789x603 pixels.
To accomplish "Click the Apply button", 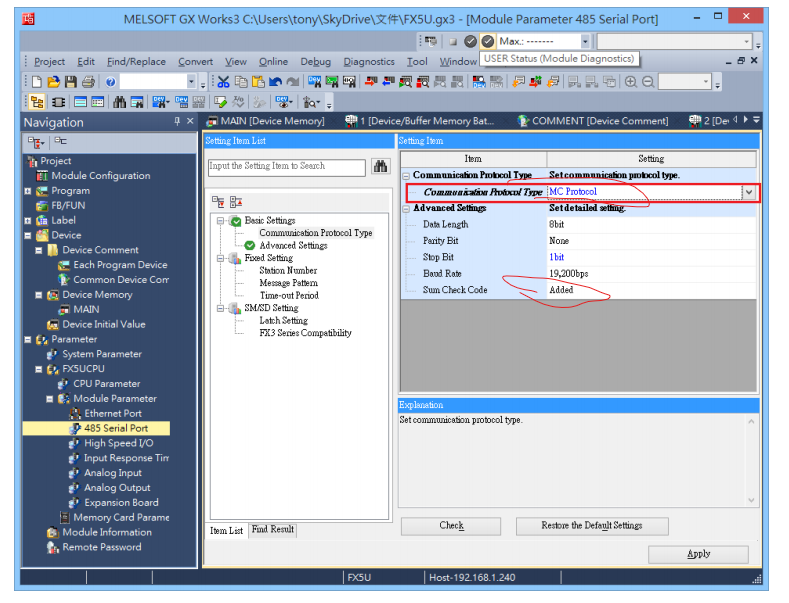I will pyautogui.click(x=698, y=554).
